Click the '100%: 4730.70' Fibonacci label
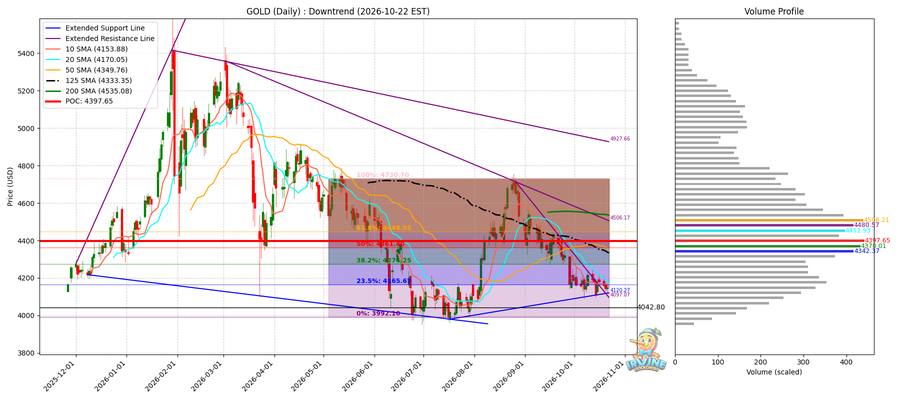 (x=383, y=175)
